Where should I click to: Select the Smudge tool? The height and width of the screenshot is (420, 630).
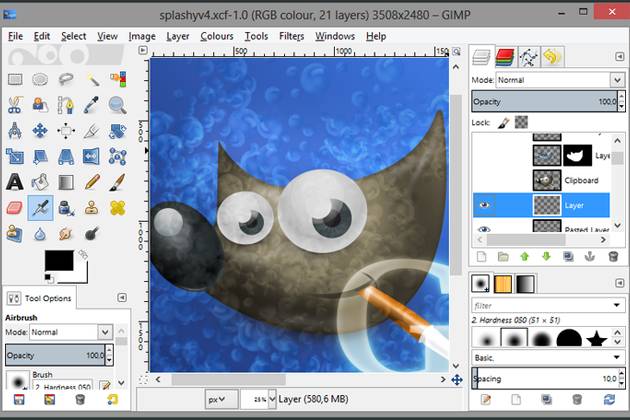click(65, 234)
